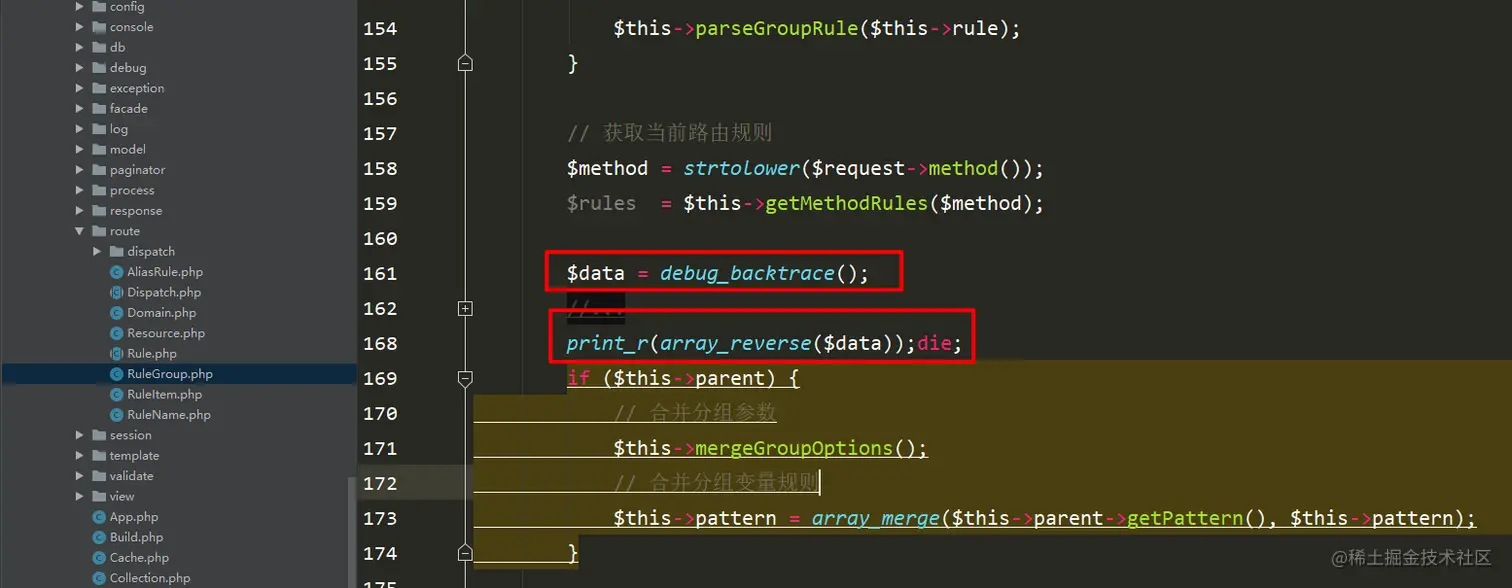1512x588 pixels.
Task: Click fold end marker at line 174
Action: [x=465, y=553]
